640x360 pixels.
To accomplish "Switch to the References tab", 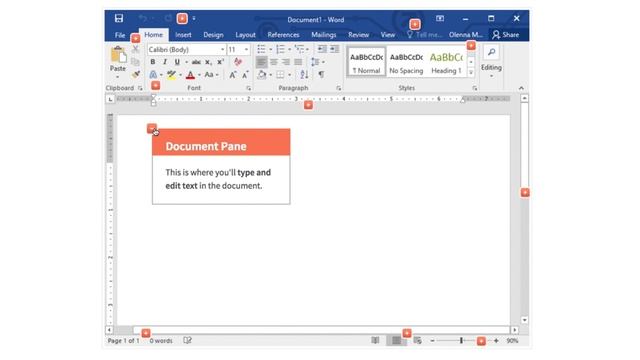I will [283, 35].
